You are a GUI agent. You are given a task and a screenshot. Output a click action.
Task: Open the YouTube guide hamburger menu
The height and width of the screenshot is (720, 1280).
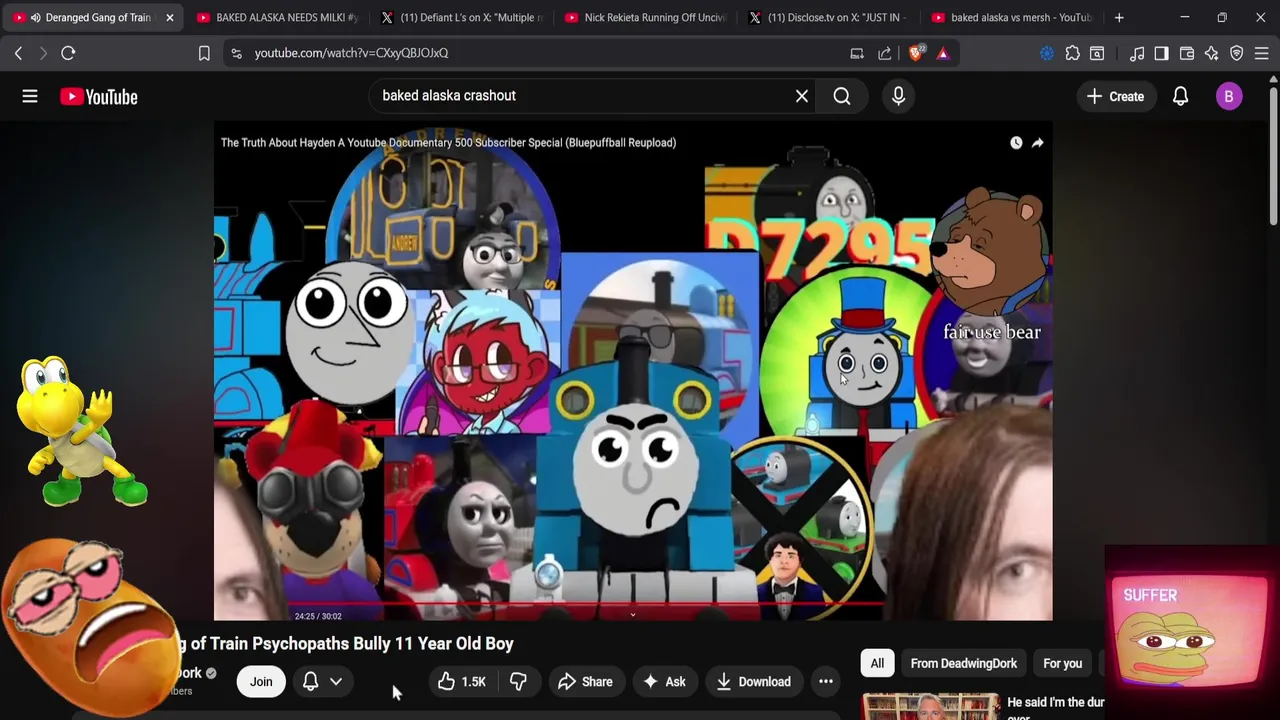(x=30, y=96)
